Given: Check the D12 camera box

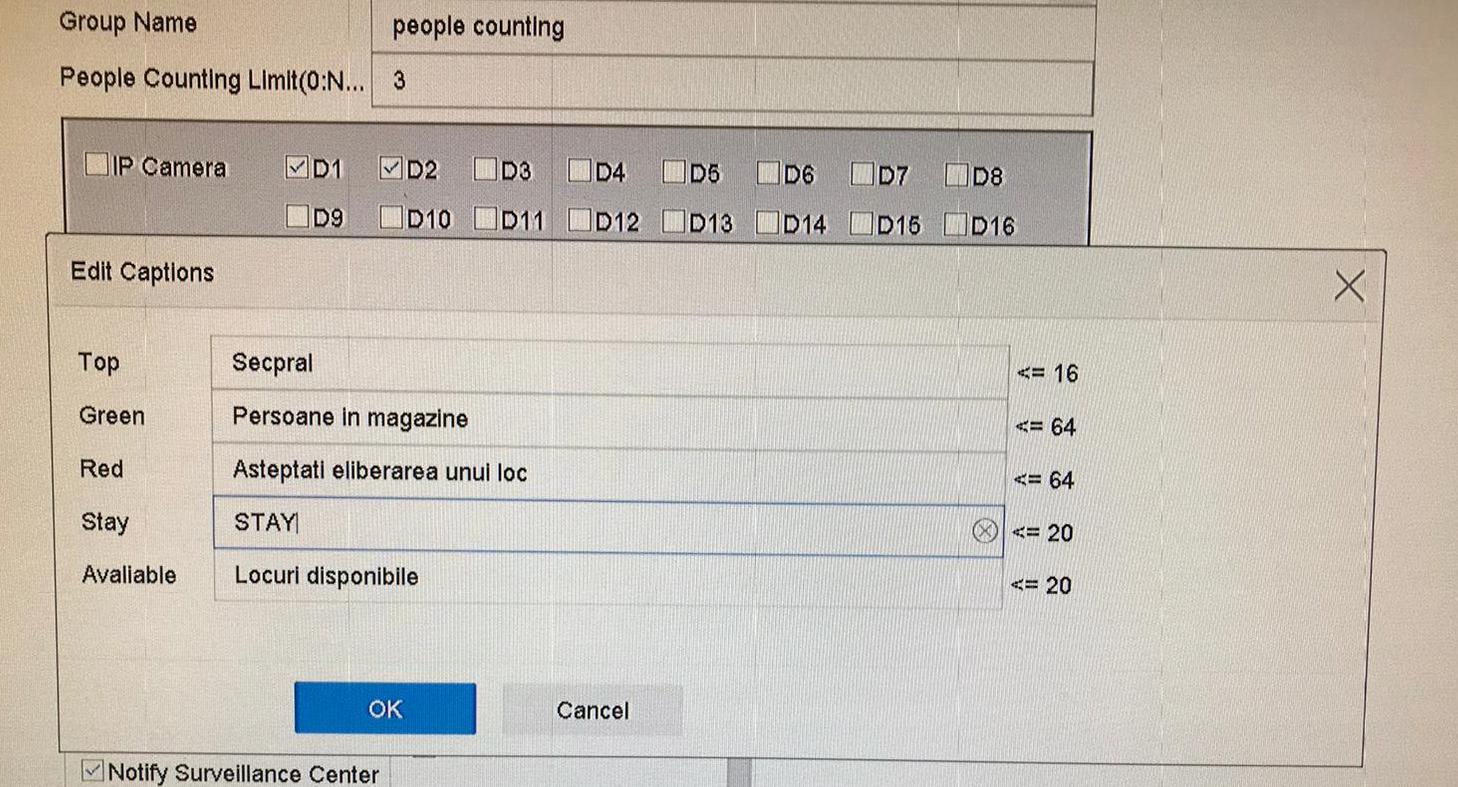Looking at the screenshot, I should click(x=580, y=221).
